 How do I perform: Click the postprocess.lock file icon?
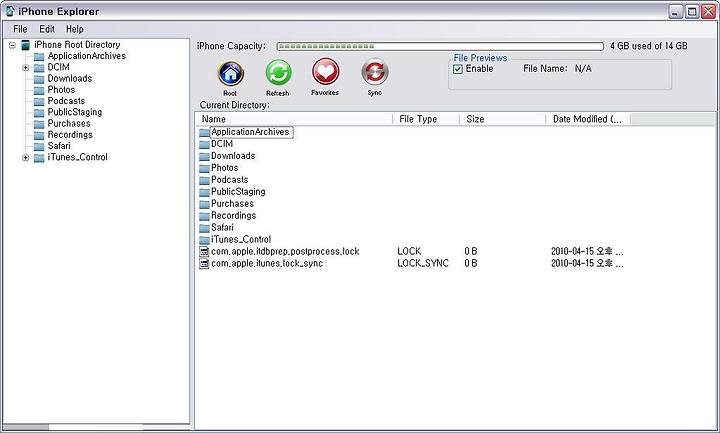[x=204, y=252]
